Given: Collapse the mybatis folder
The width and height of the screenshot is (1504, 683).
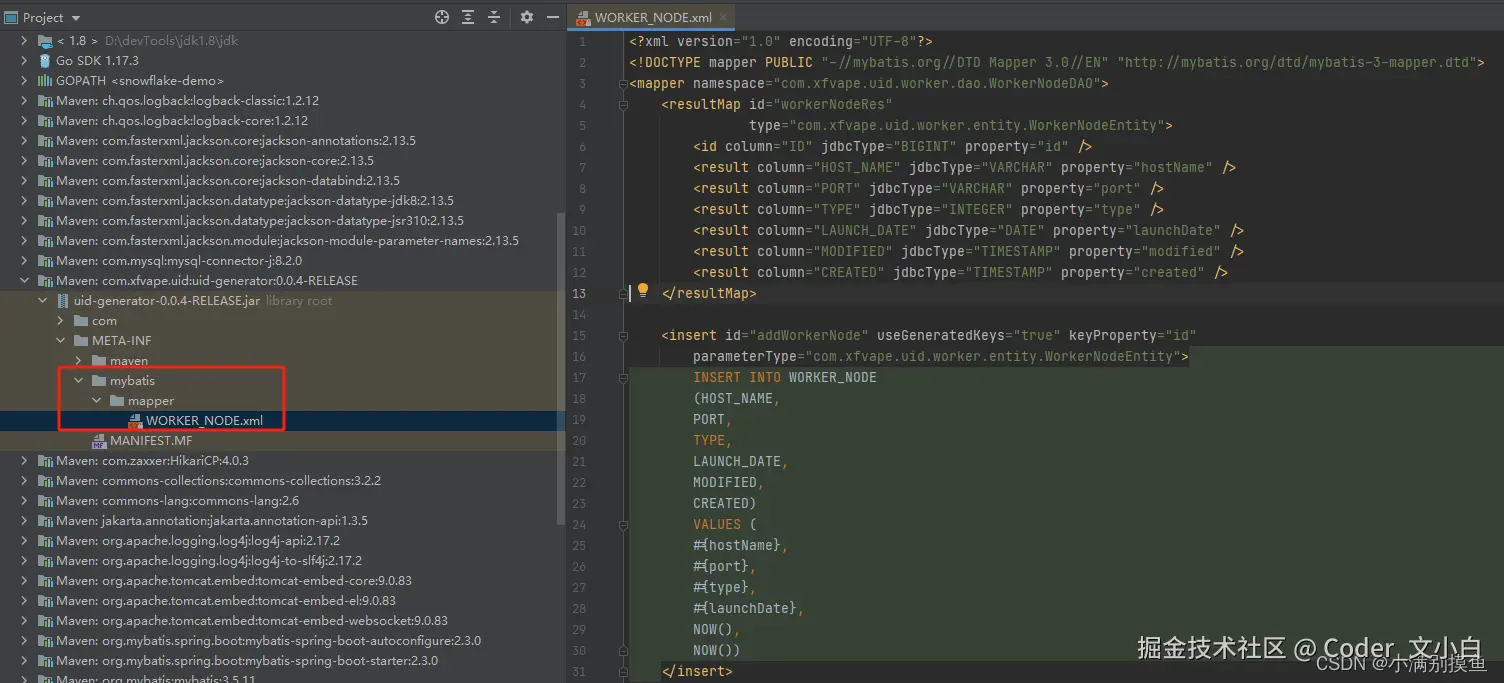Looking at the screenshot, I should click(x=79, y=381).
